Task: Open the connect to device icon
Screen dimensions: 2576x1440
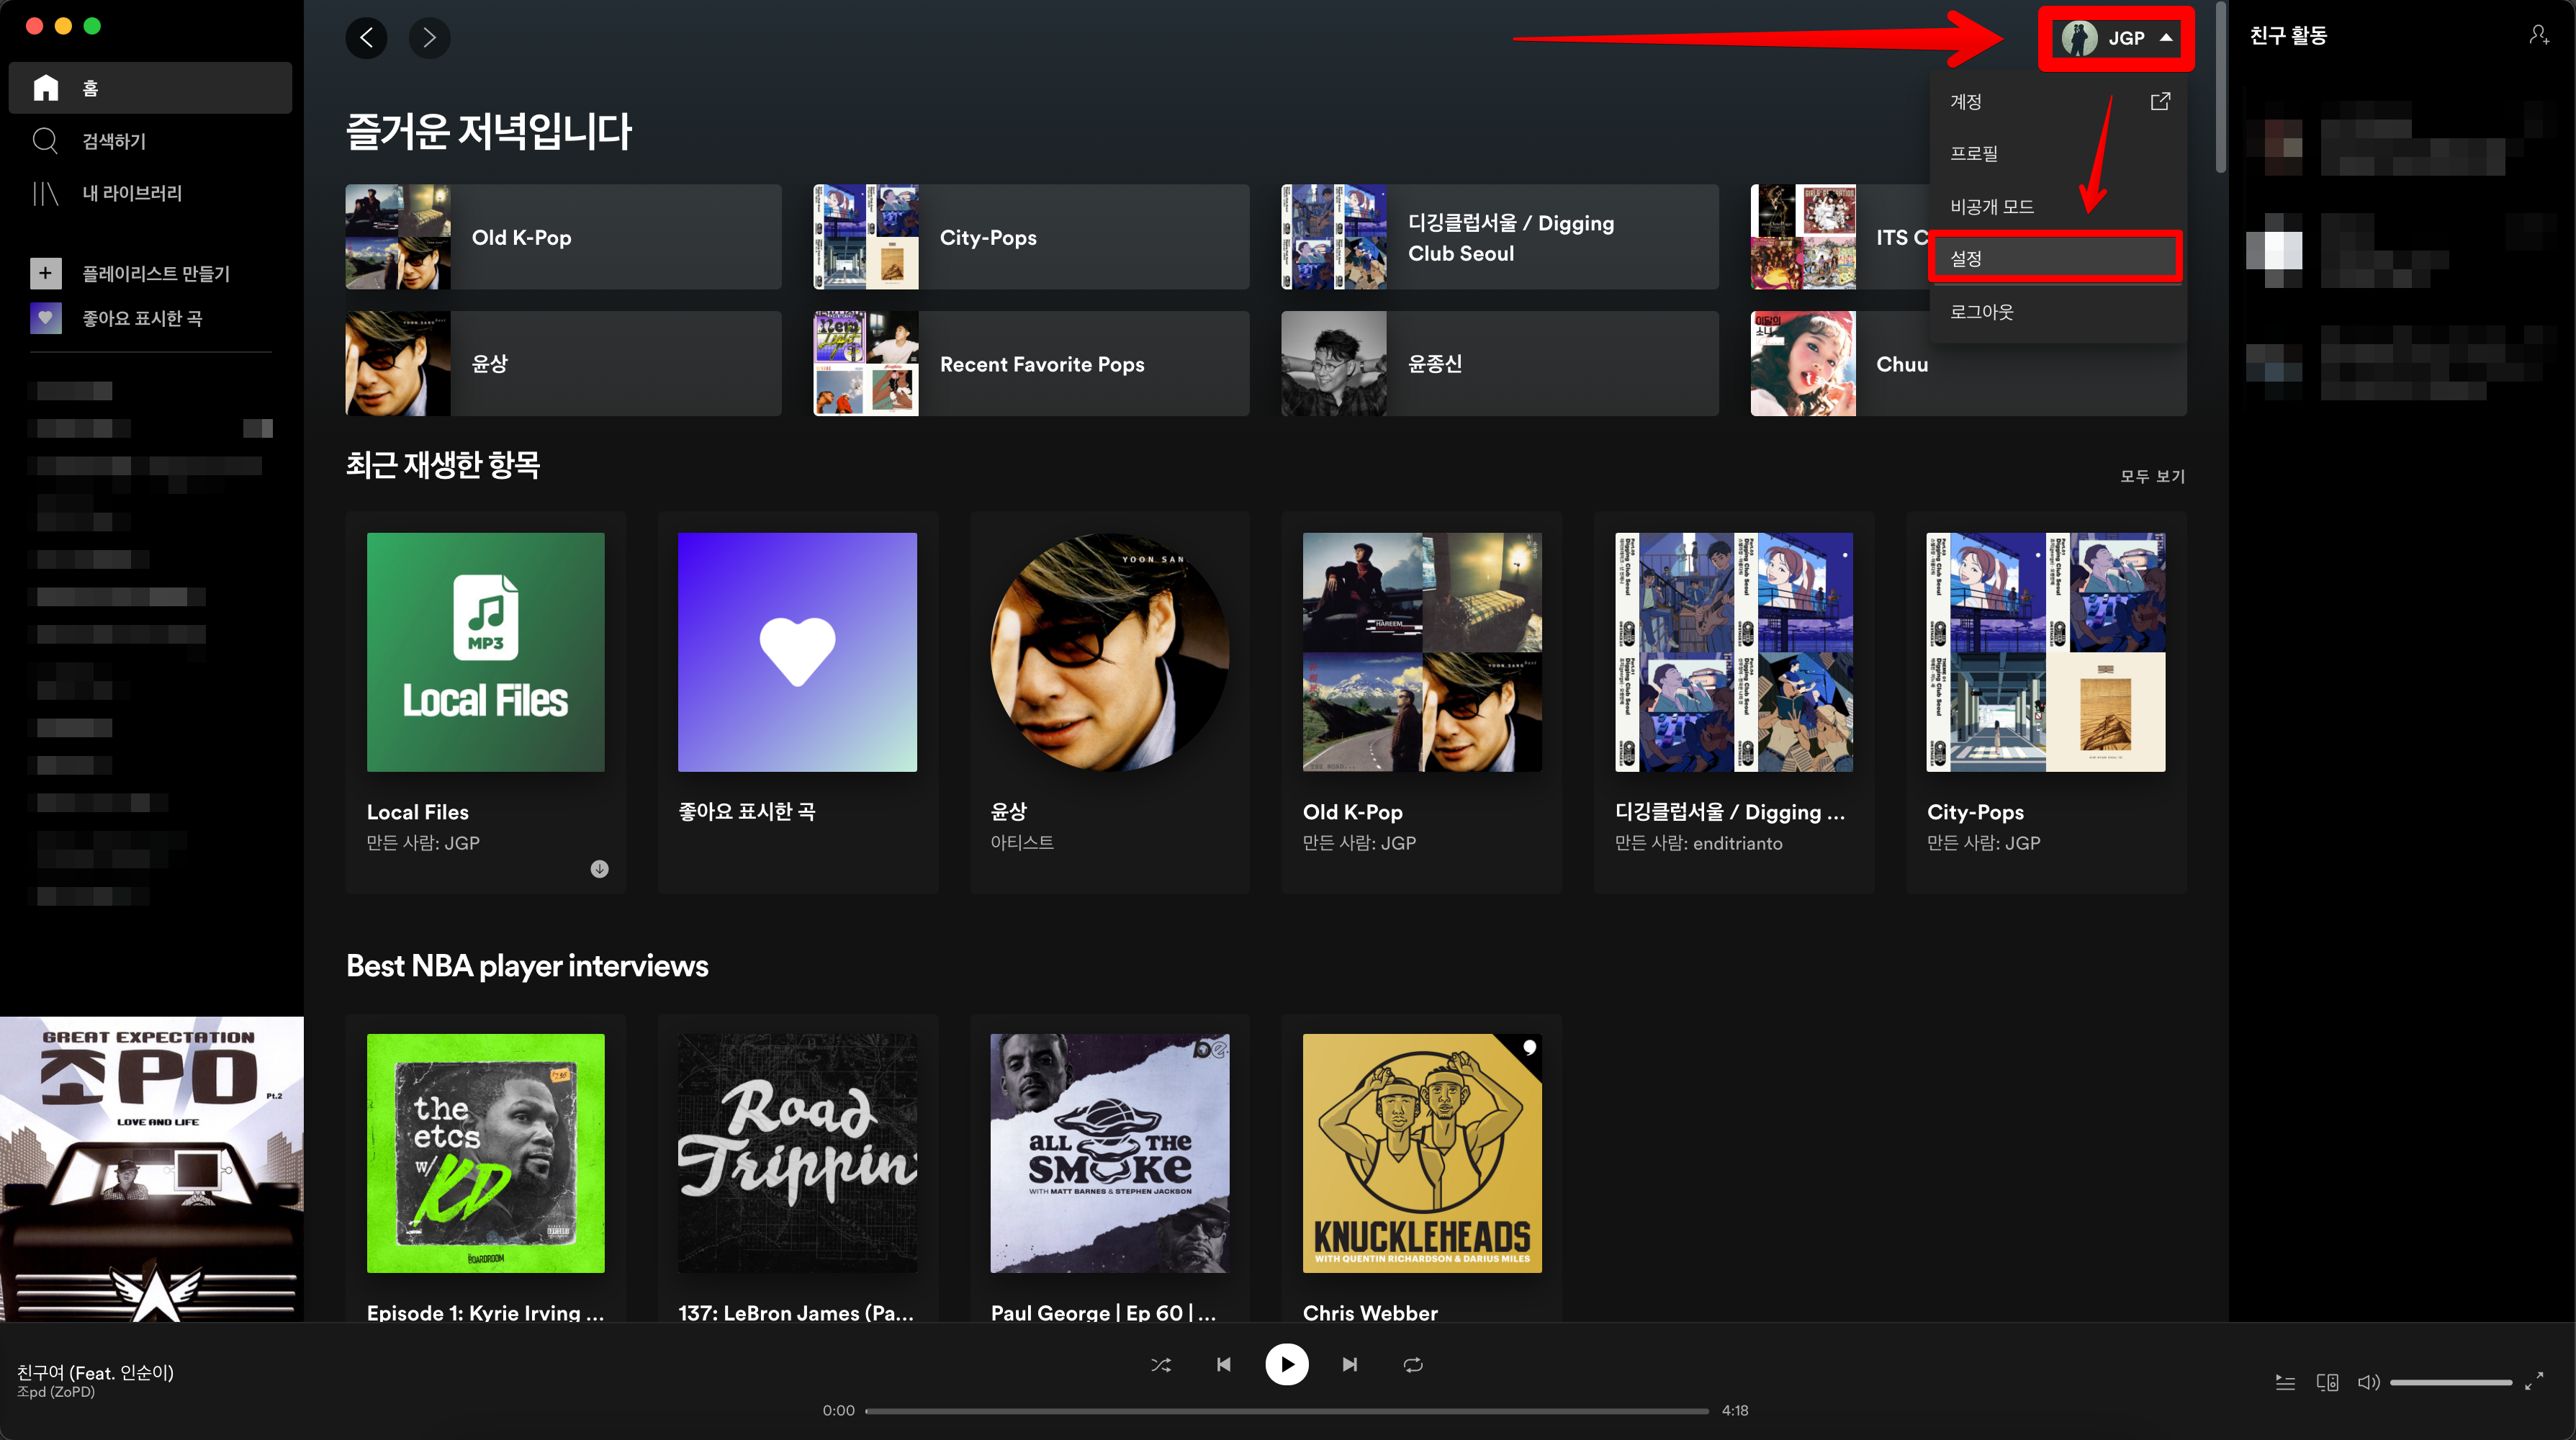Action: pyautogui.click(x=2327, y=1382)
